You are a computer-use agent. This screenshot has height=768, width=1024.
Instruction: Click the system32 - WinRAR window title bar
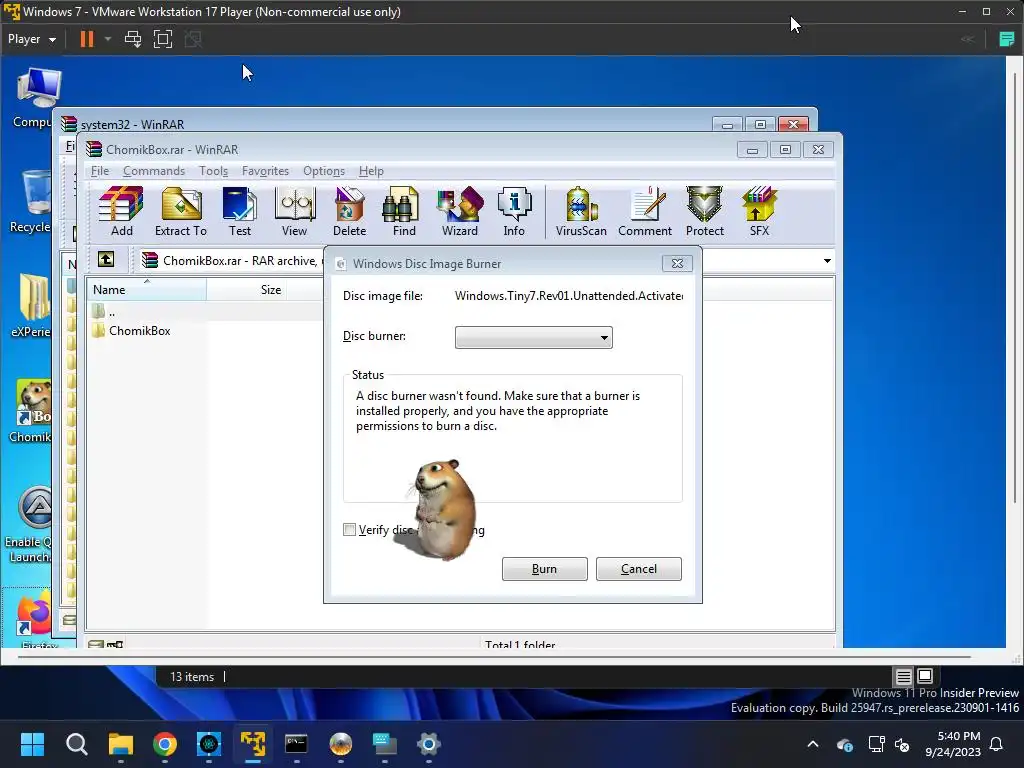(392, 124)
